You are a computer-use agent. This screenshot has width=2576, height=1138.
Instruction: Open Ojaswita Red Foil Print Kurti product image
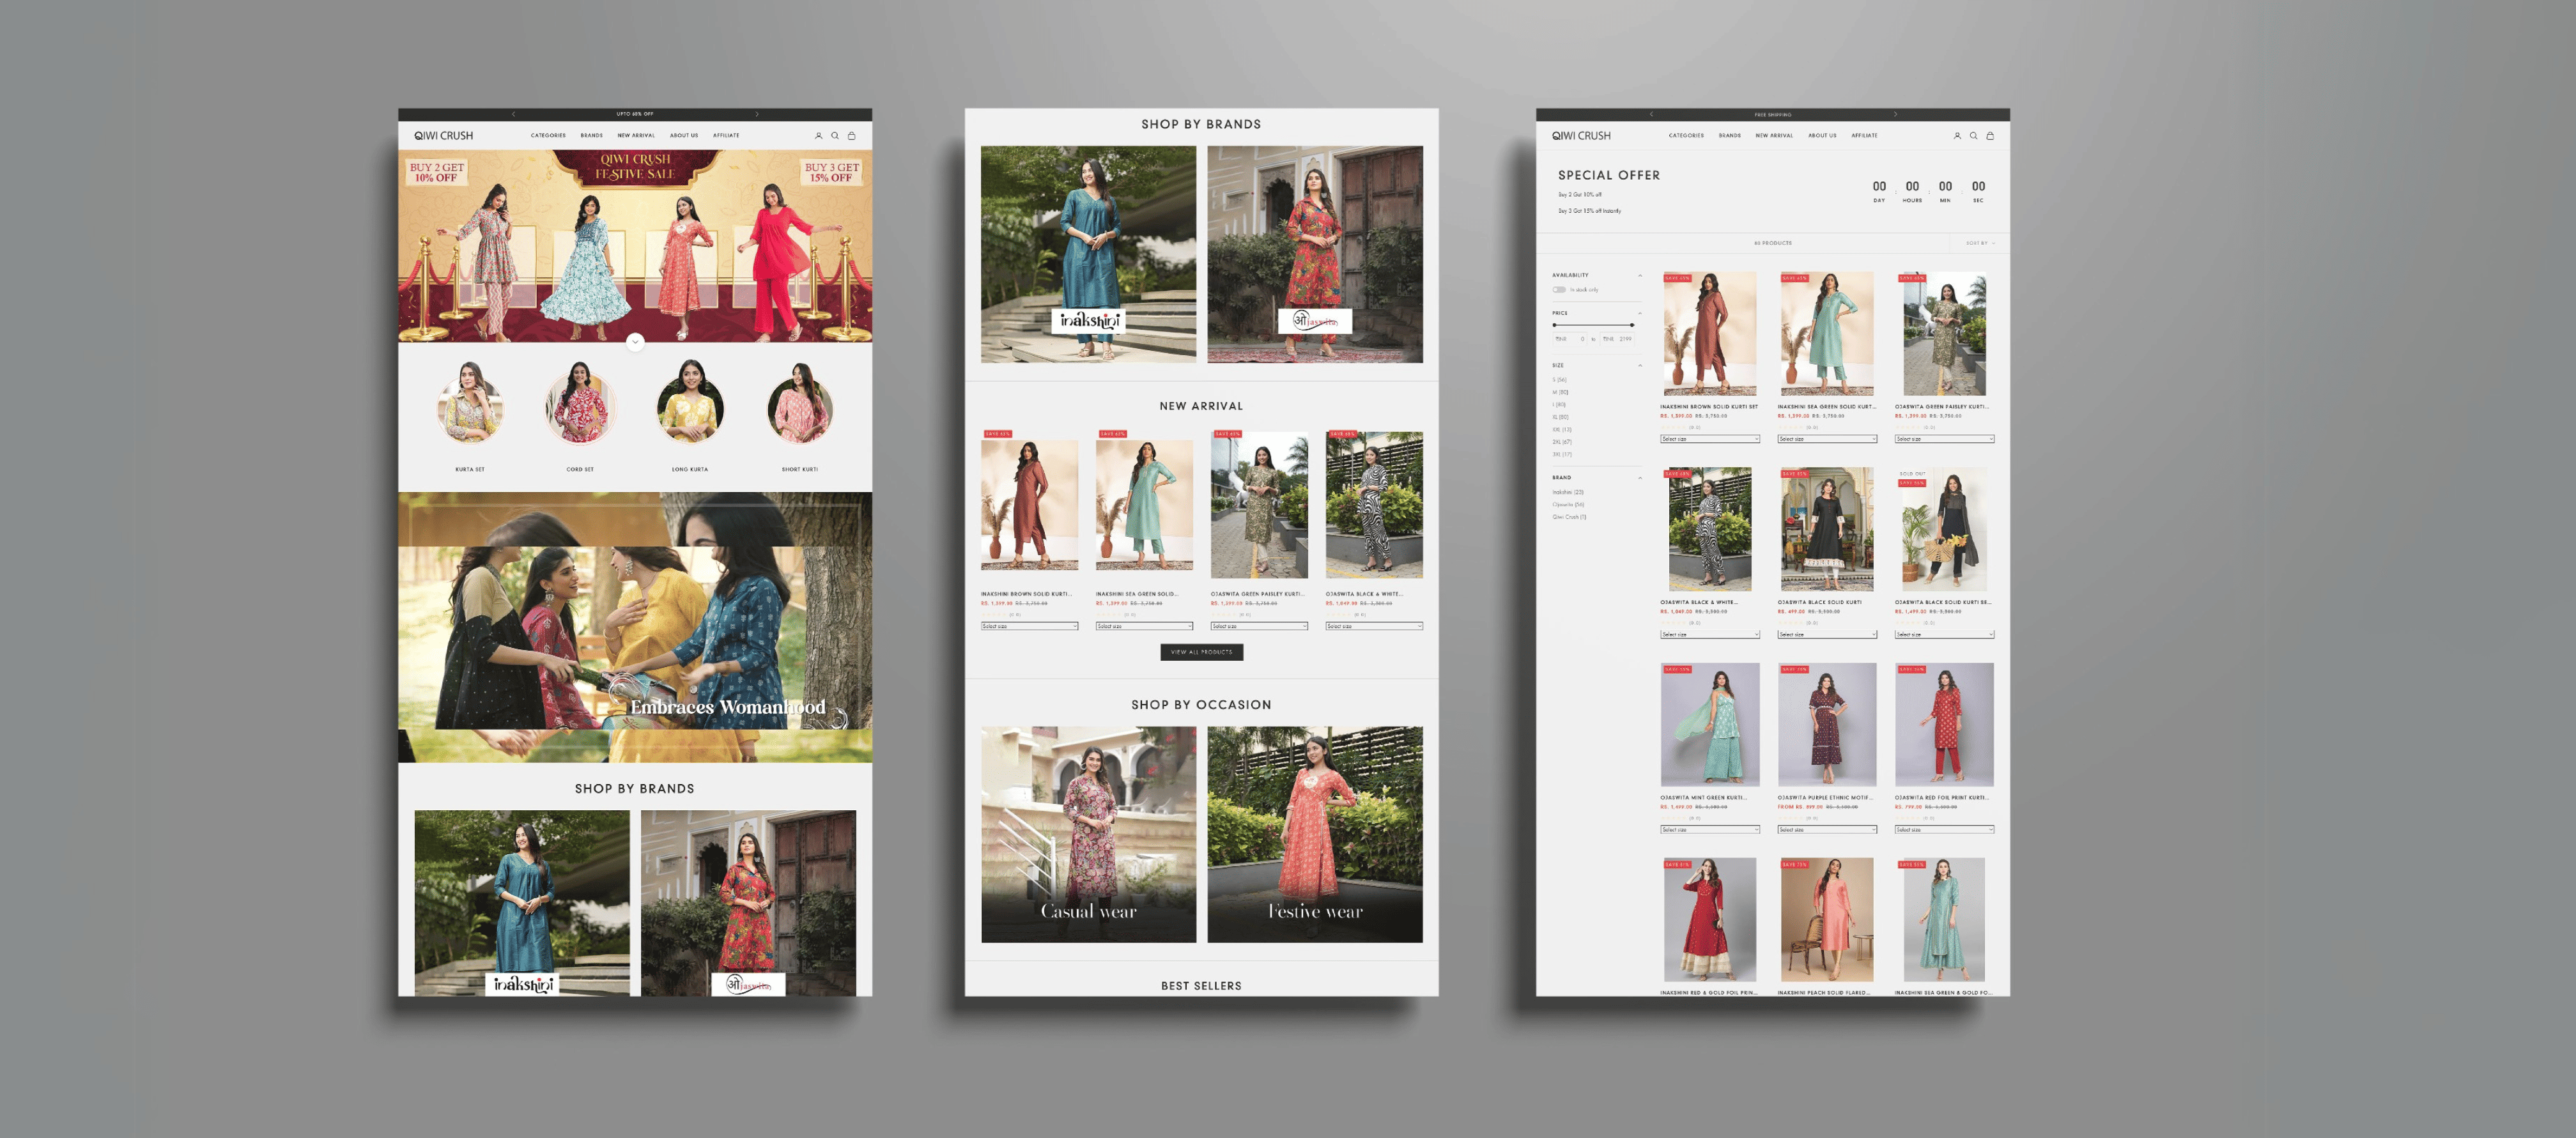1944,724
